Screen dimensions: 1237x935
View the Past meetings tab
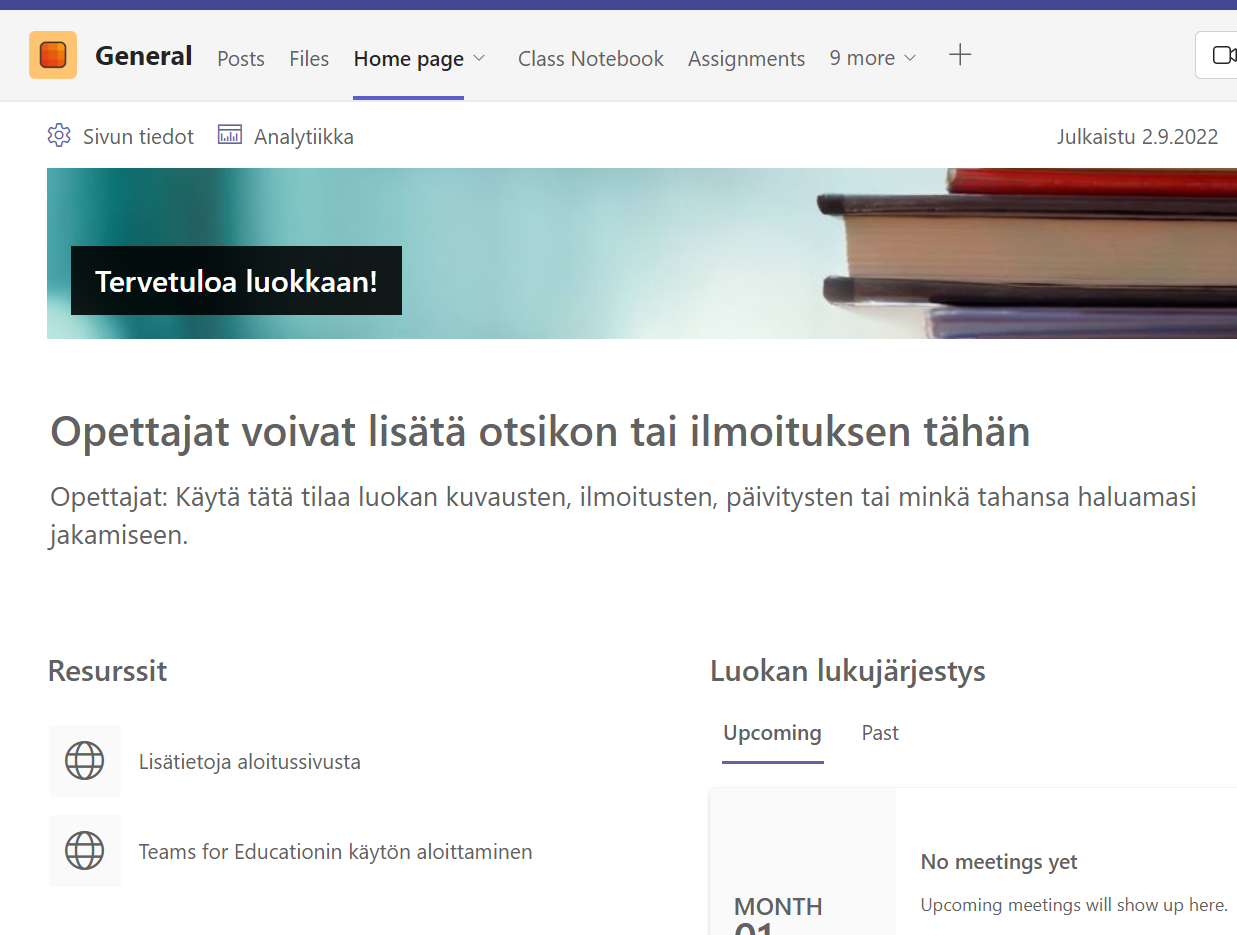(x=879, y=733)
